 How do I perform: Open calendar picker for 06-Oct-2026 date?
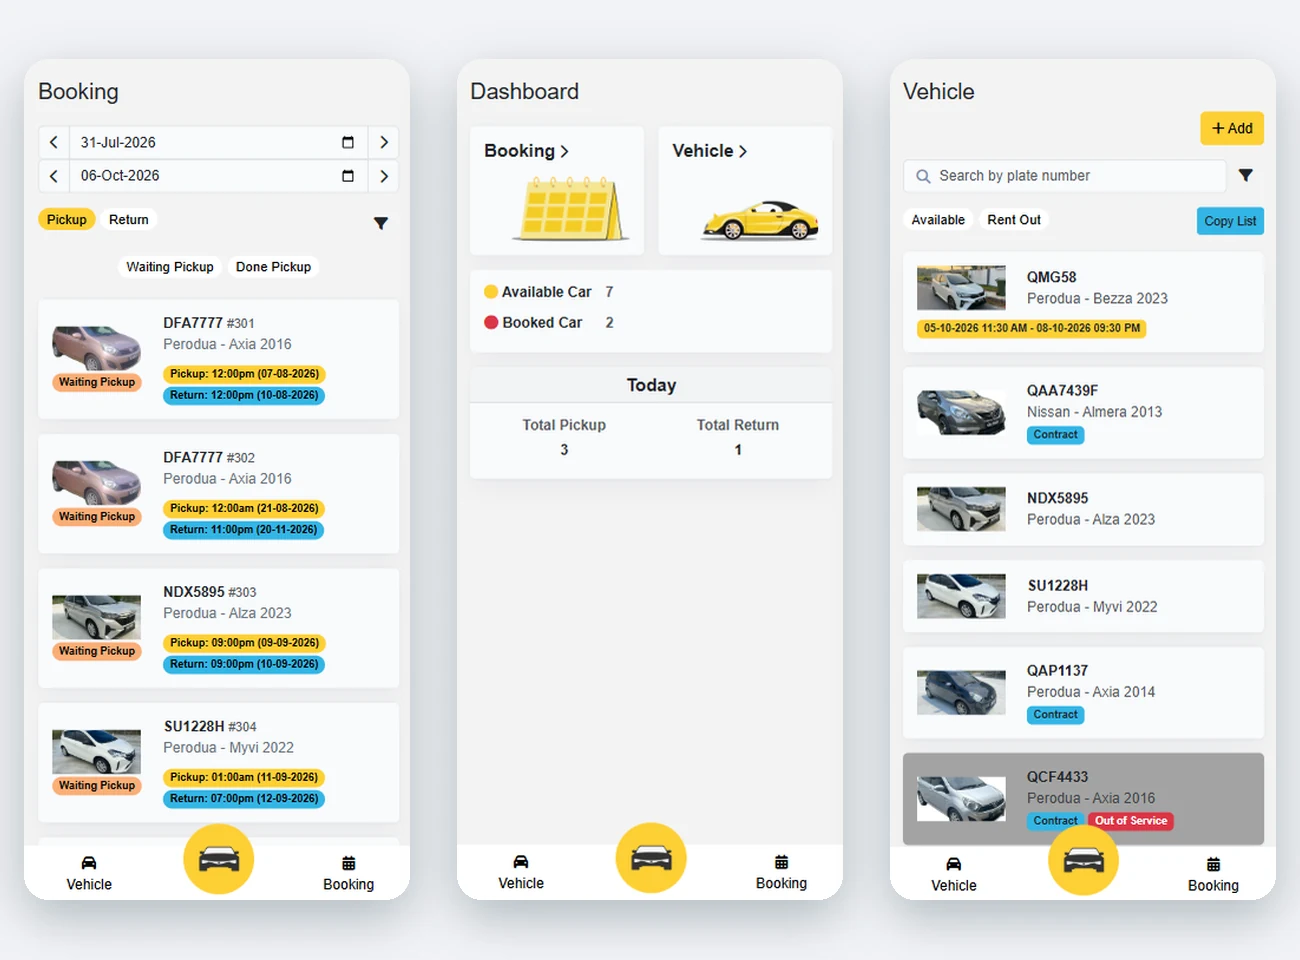[348, 176]
